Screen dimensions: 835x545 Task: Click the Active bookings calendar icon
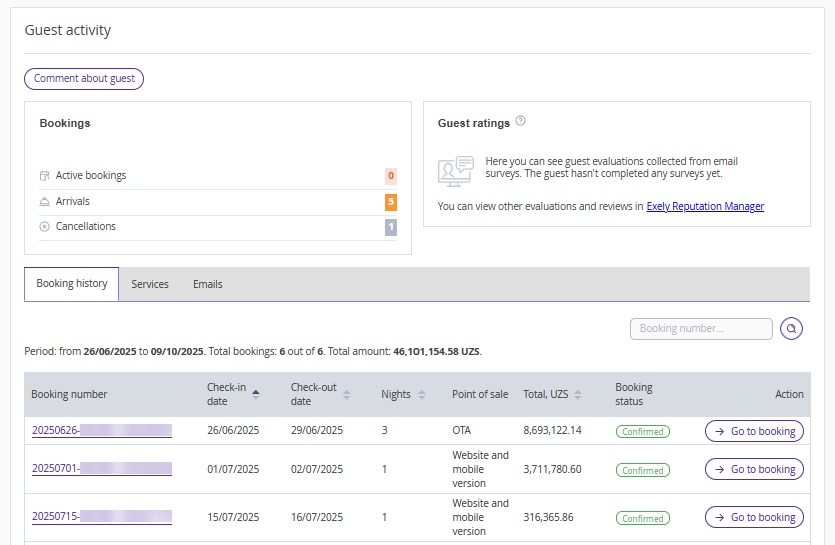coord(44,176)
